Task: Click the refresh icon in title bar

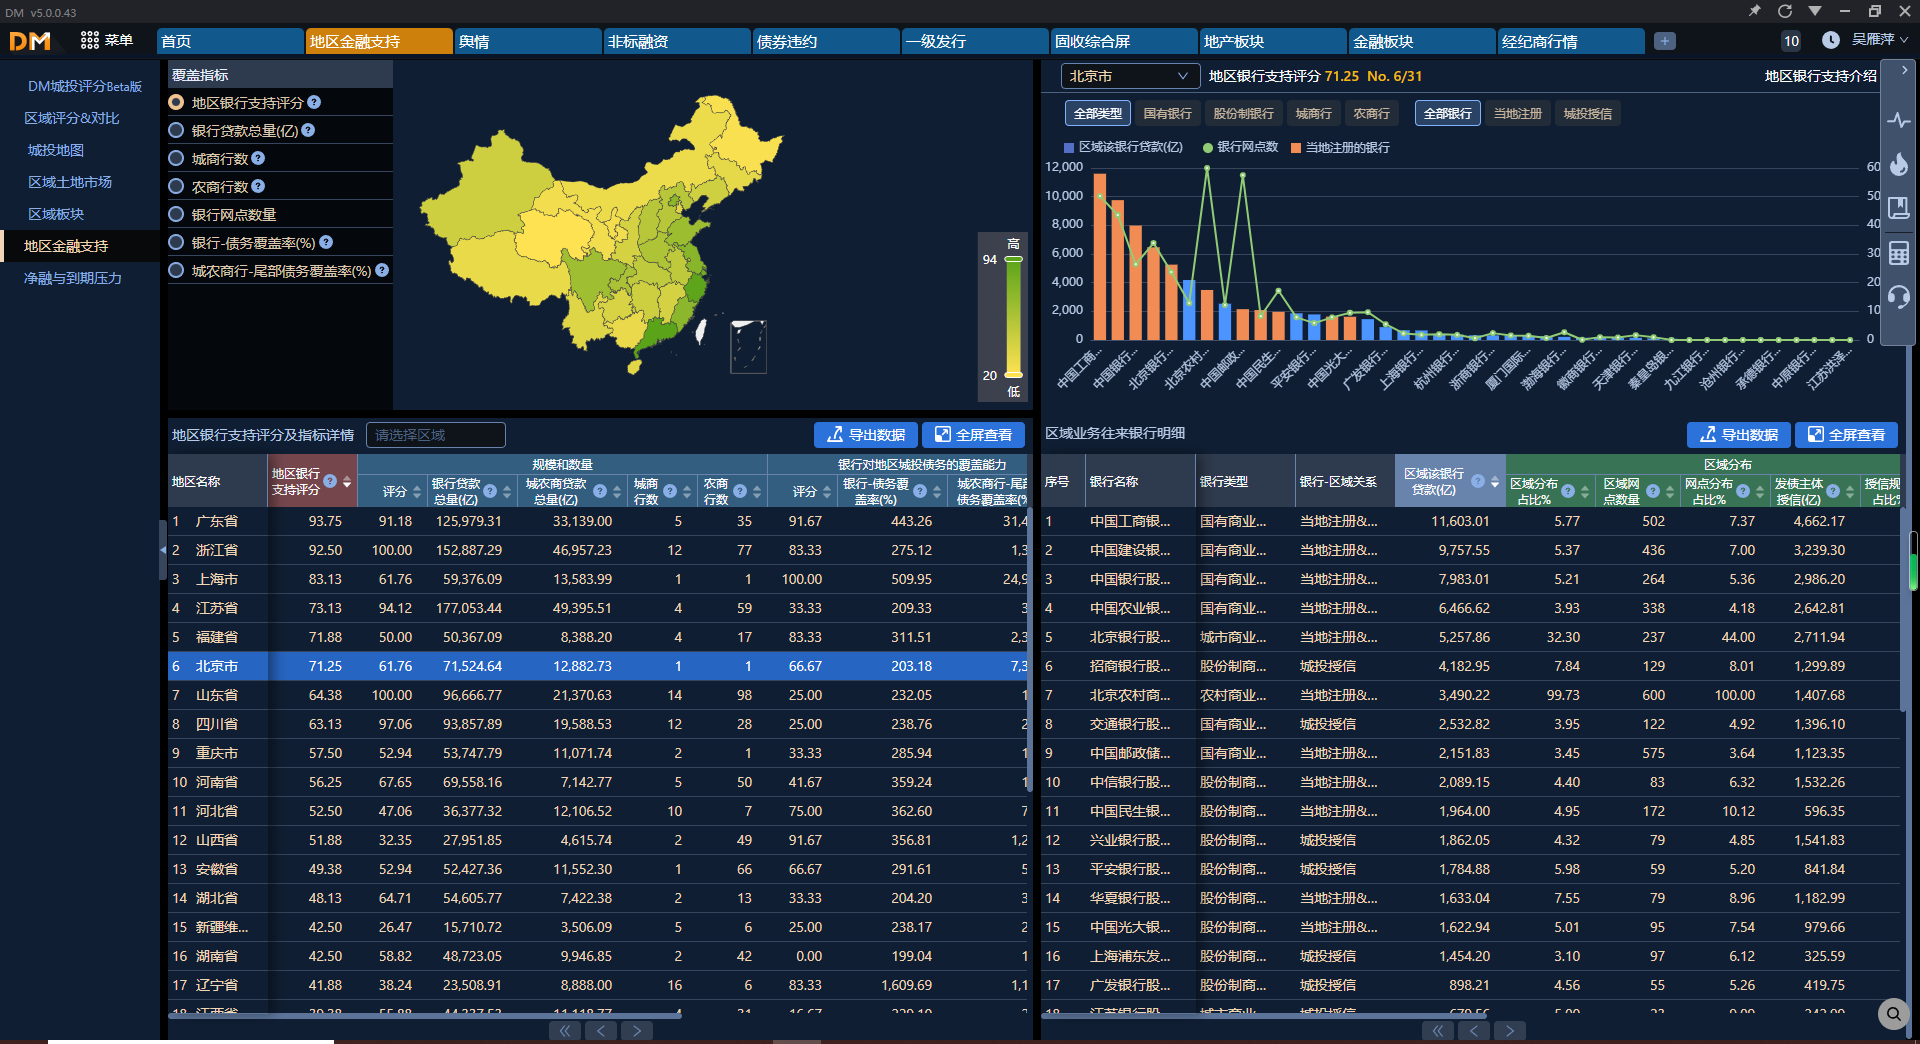Action: [x=1784, y=11]
